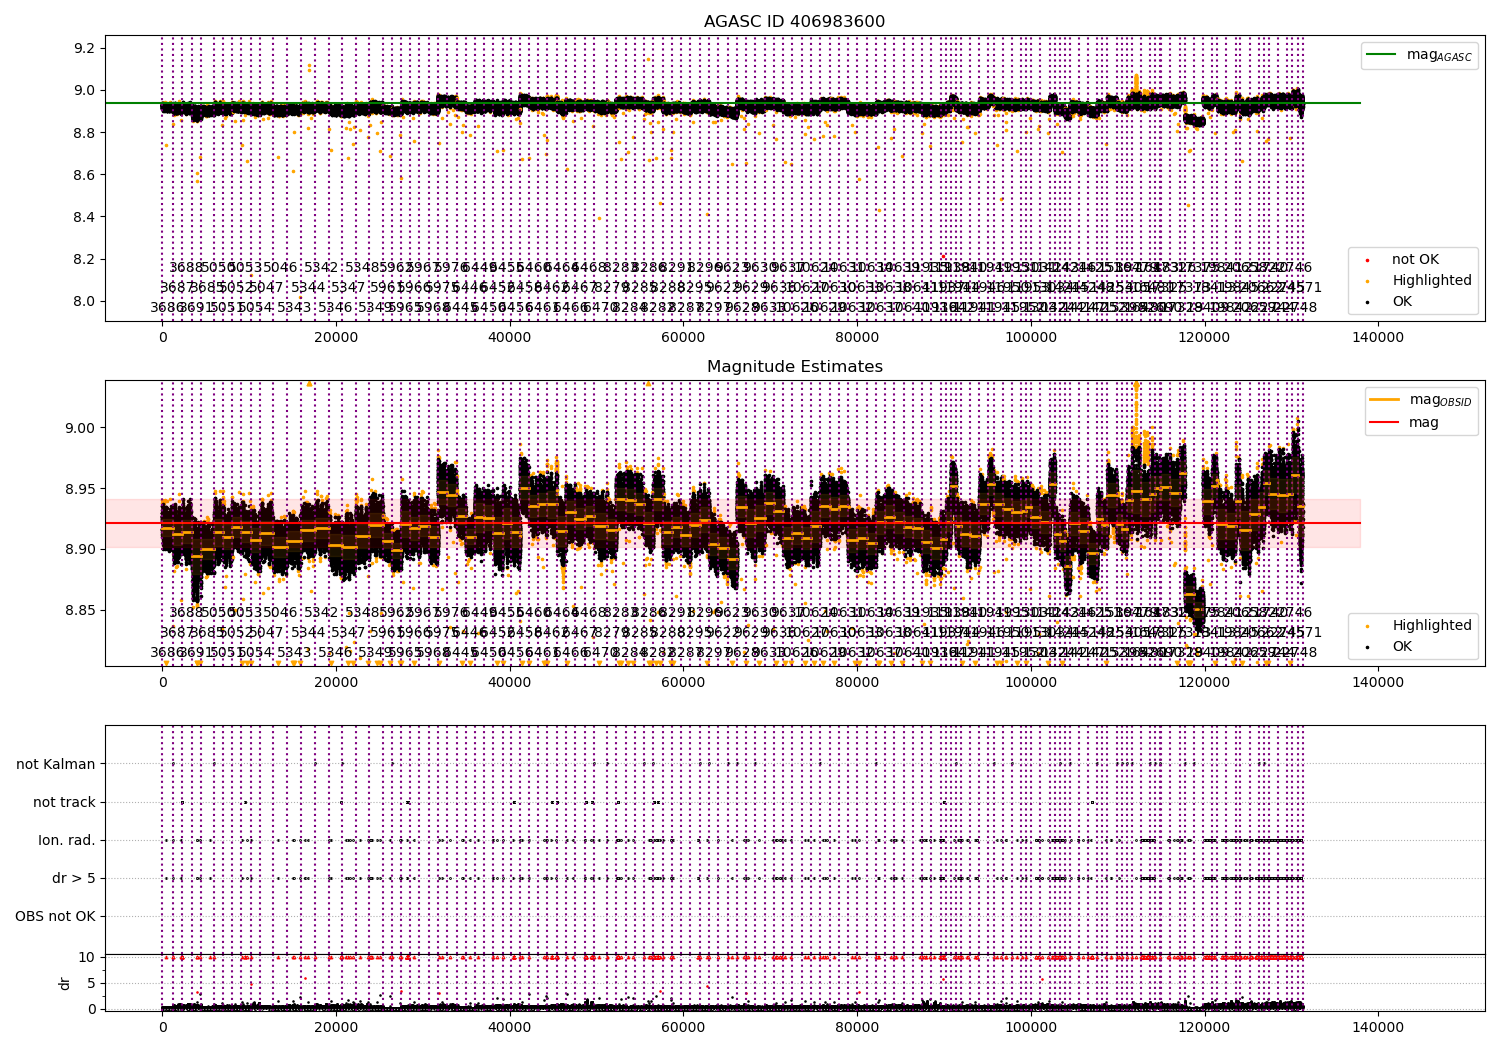Click the 'dr > 5' row label

coord(74,878)
